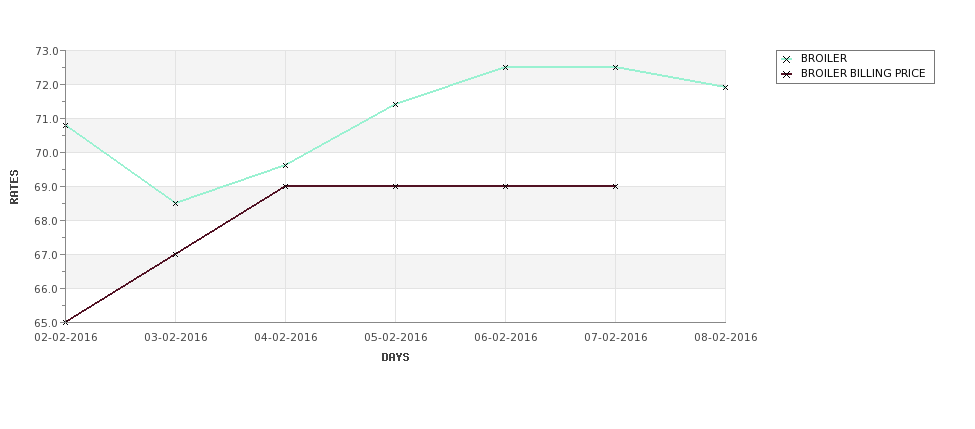The height and width of the screenshot is (429, 975).
Task: Click BROILER data point on 02-02-2016
Action: pos(66,126)
